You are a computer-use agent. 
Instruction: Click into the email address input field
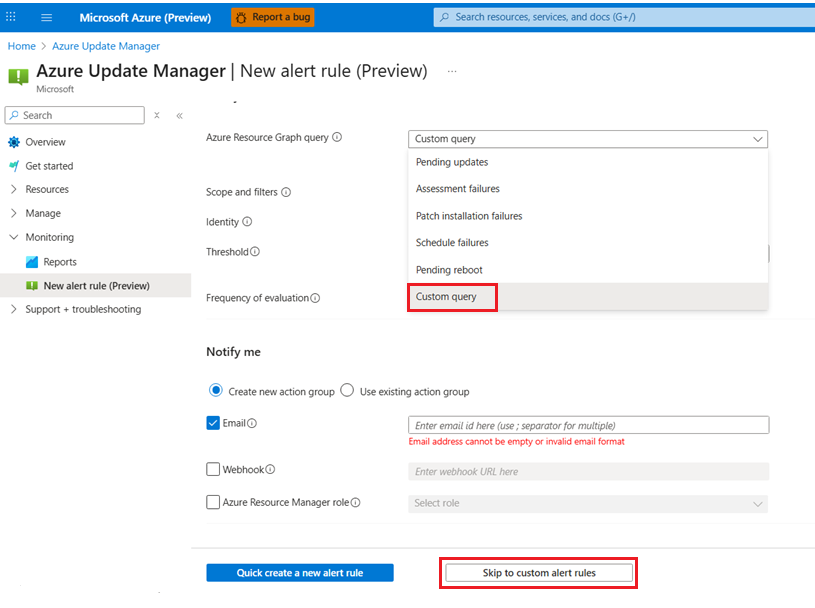click(x=588, y=425)
